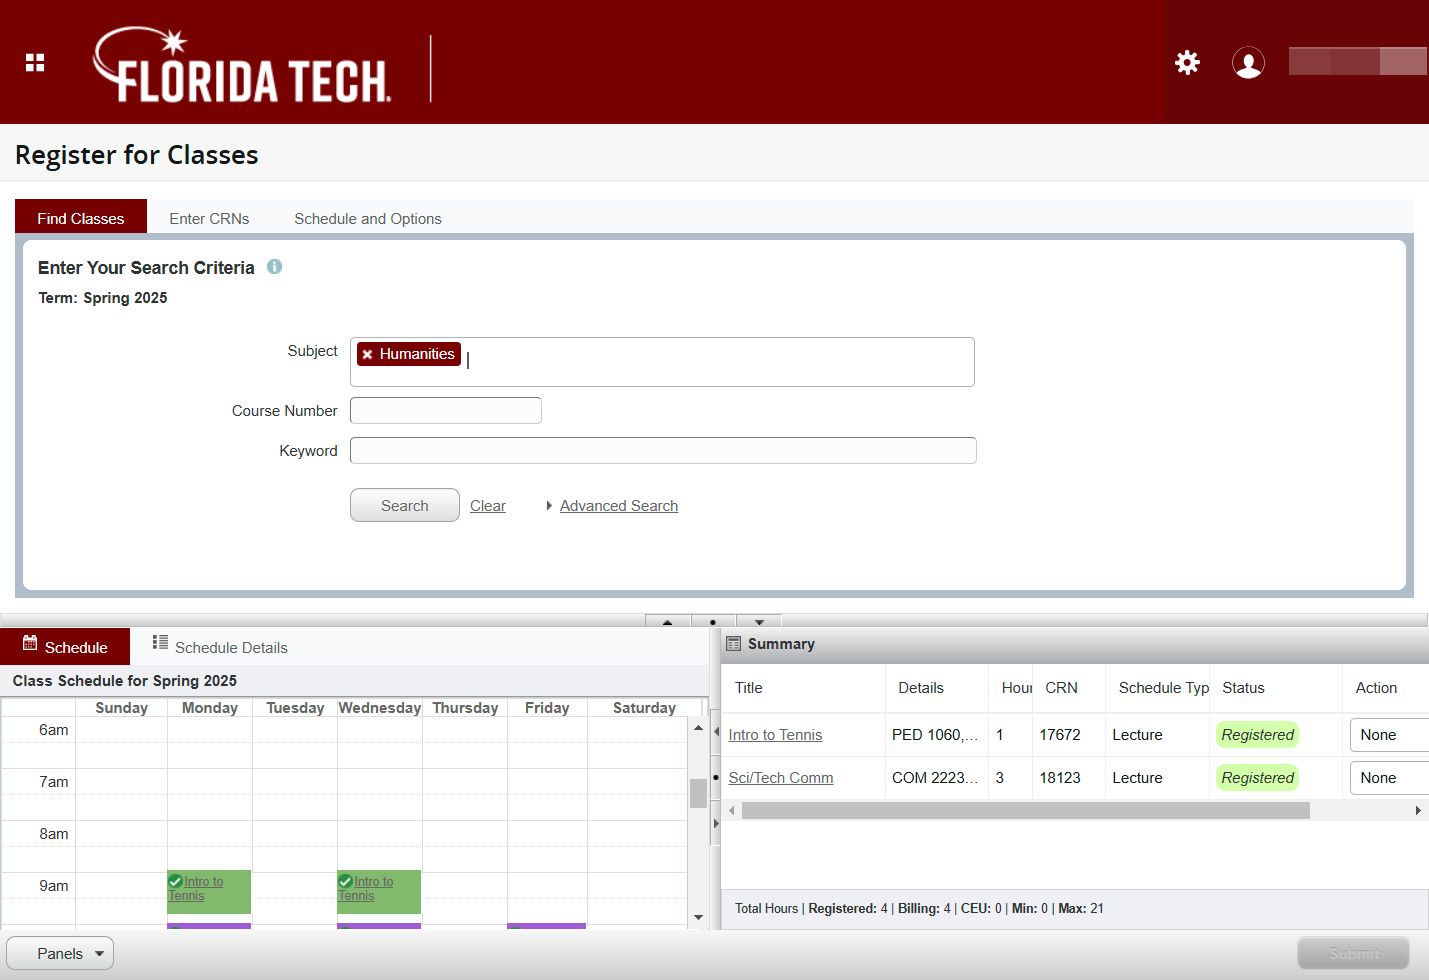This screenshot has height=980, width=1429.
Task: Open Monday Intro to Tennis calendar block
Action: tap(209, 891)
